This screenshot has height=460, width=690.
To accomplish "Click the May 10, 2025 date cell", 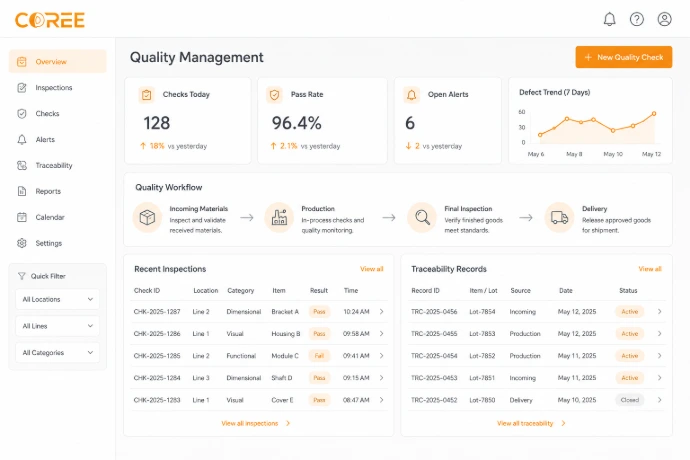I will [x=576, y=400].
